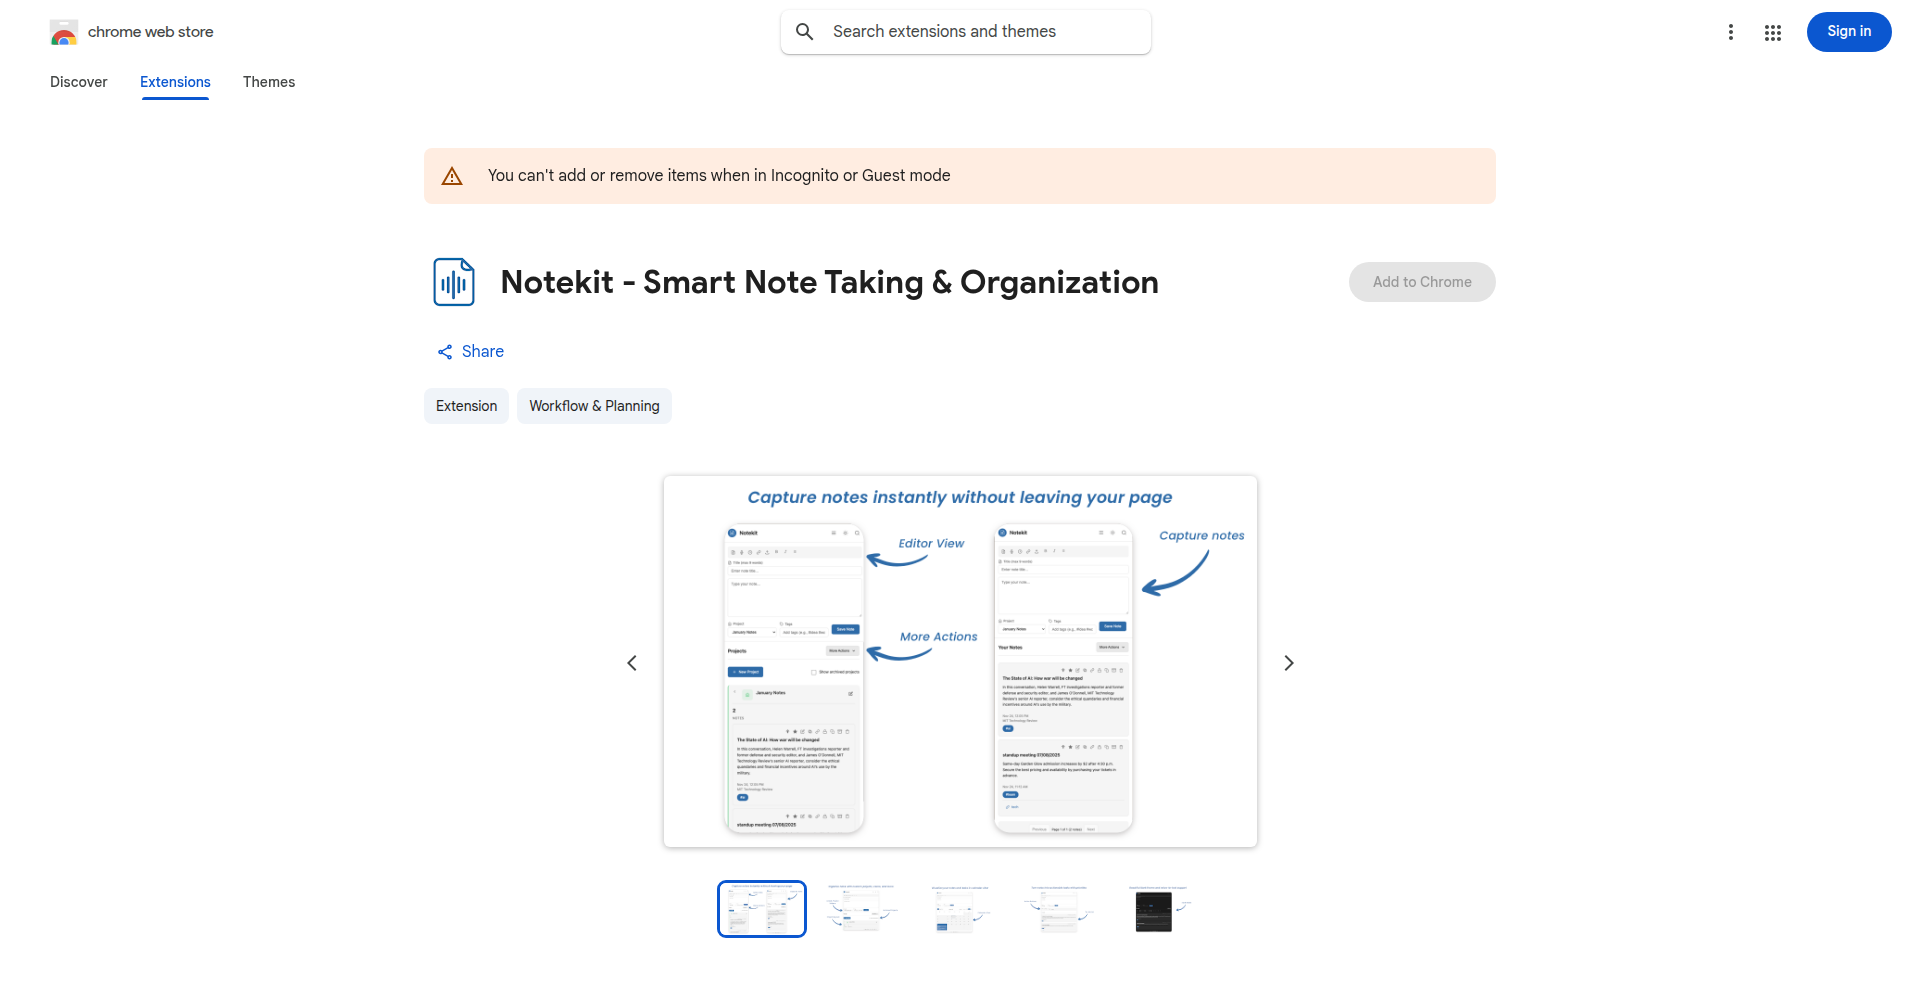Click the Chrome Web Store logo

64,33
